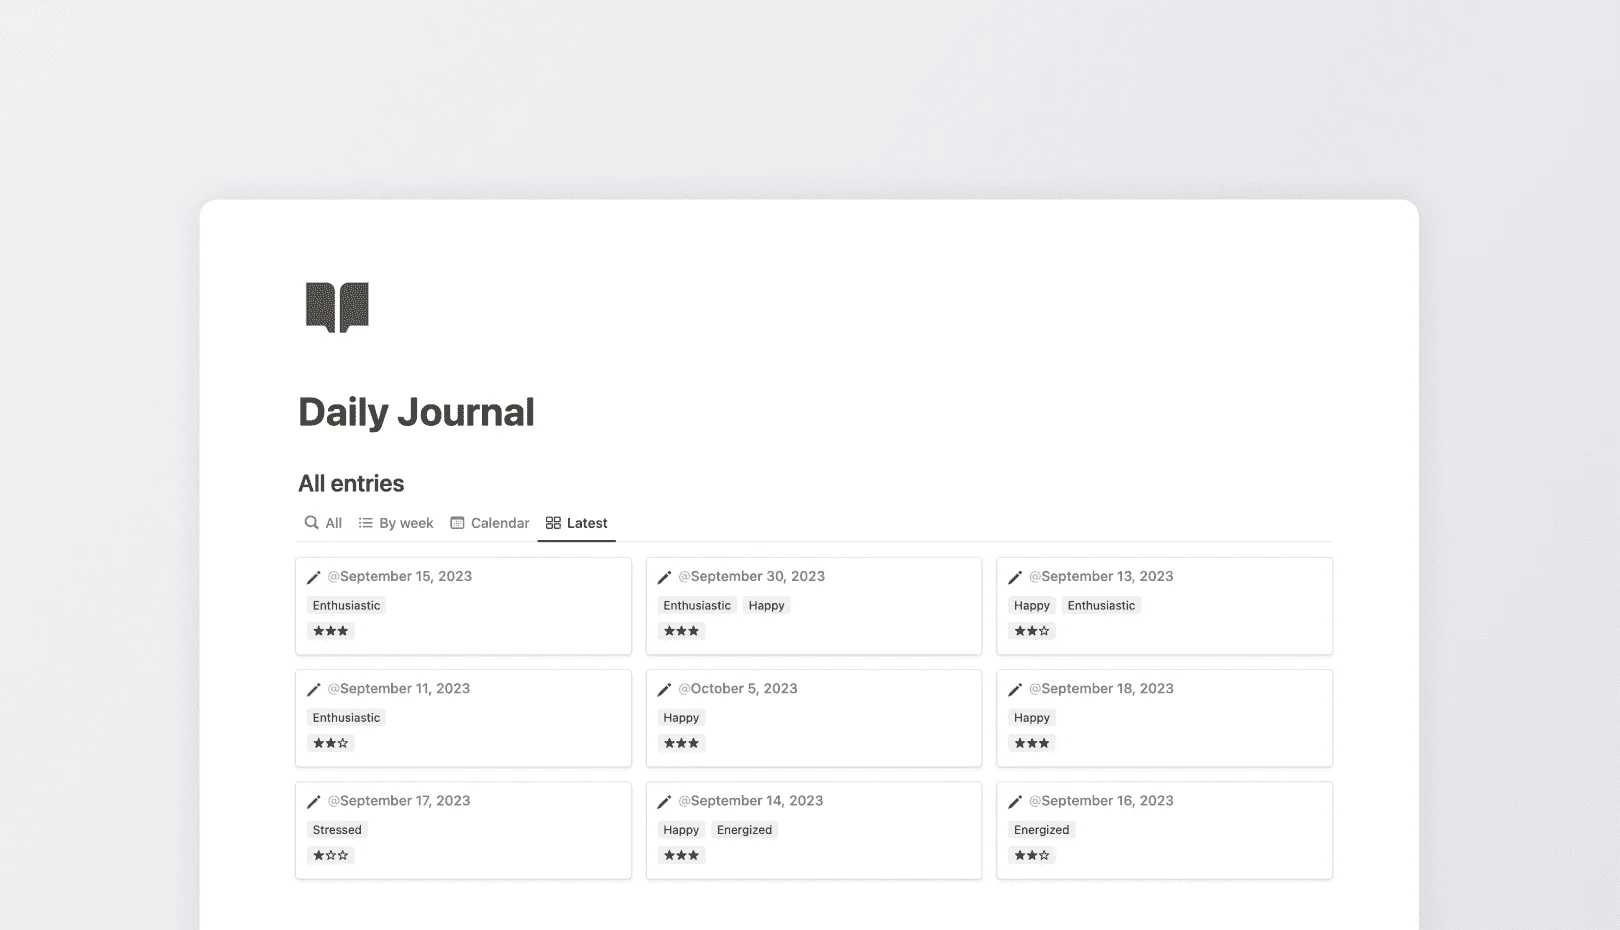This screenshot has width=1620, height=930.
Task: Click the @September 30, 2023 date mention
Action: coord(753,576)
